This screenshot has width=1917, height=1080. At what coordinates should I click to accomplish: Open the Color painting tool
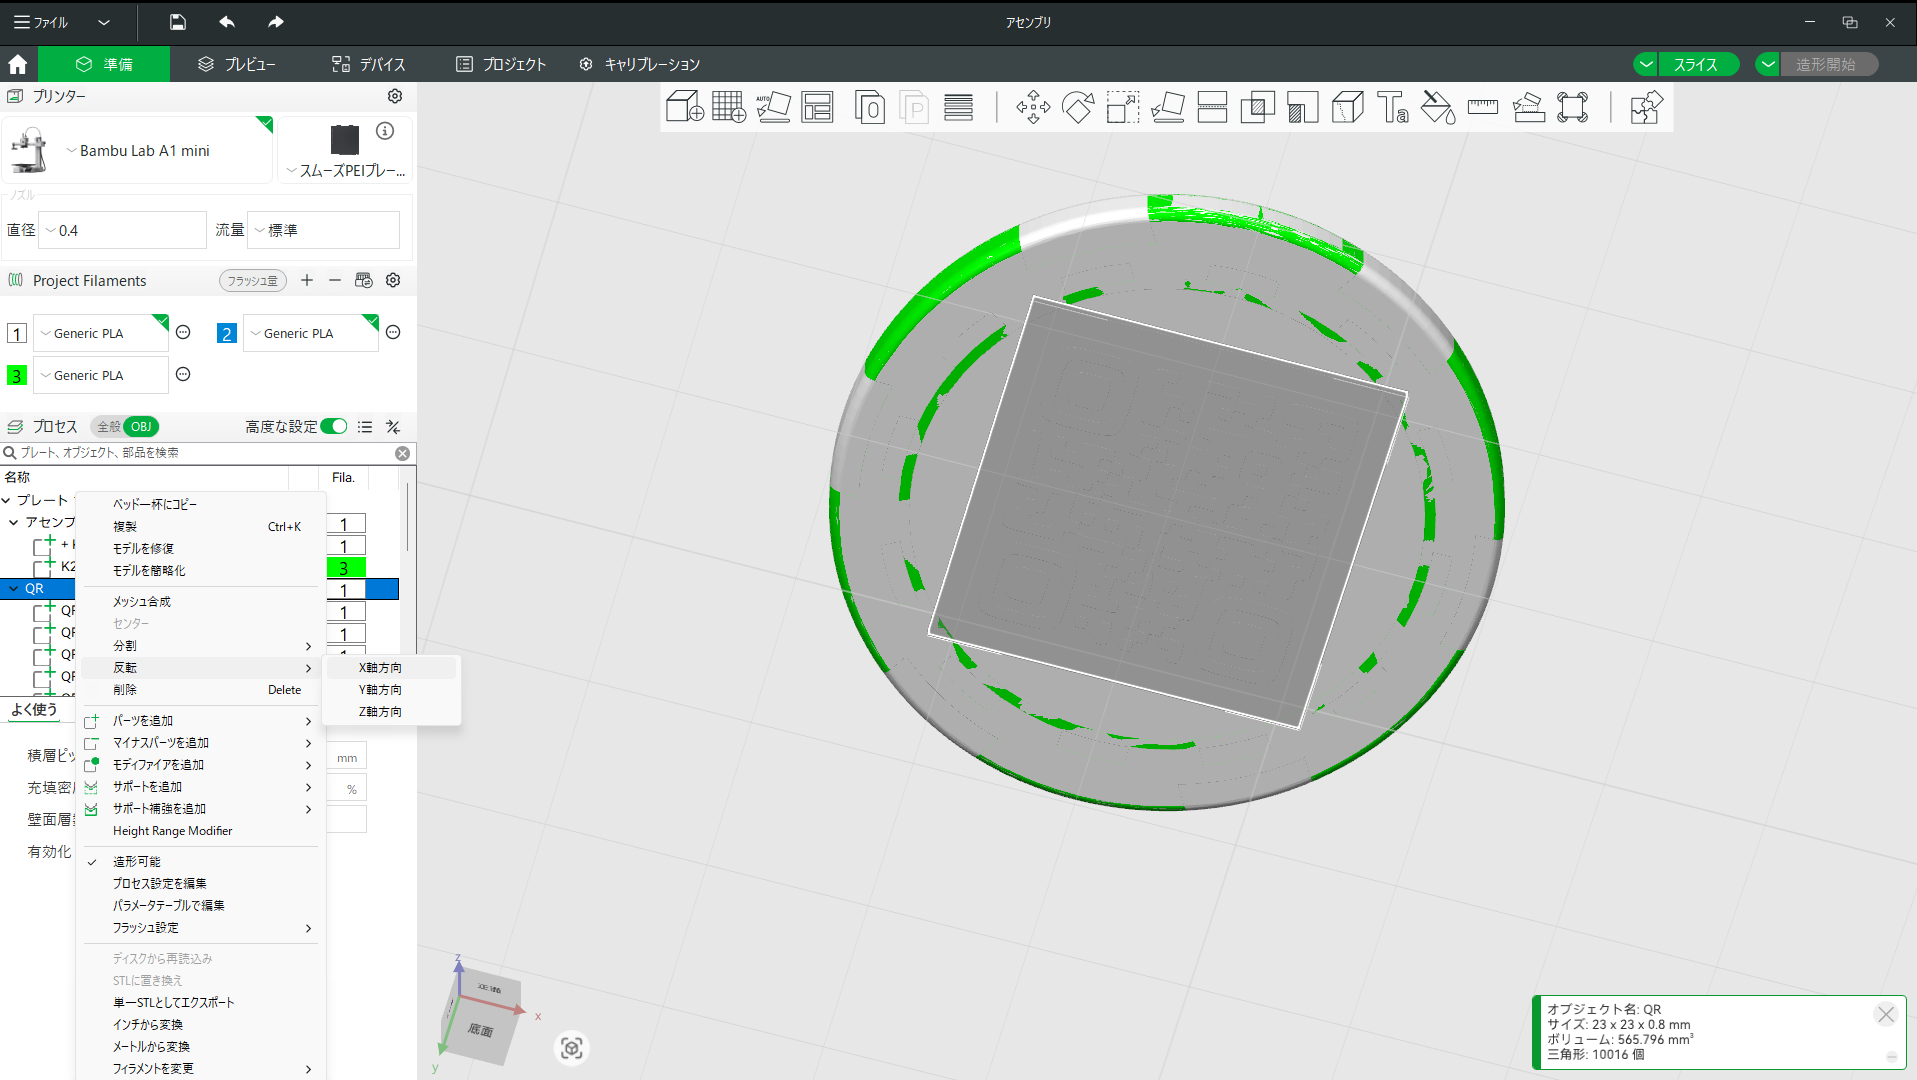(1437, 107)
